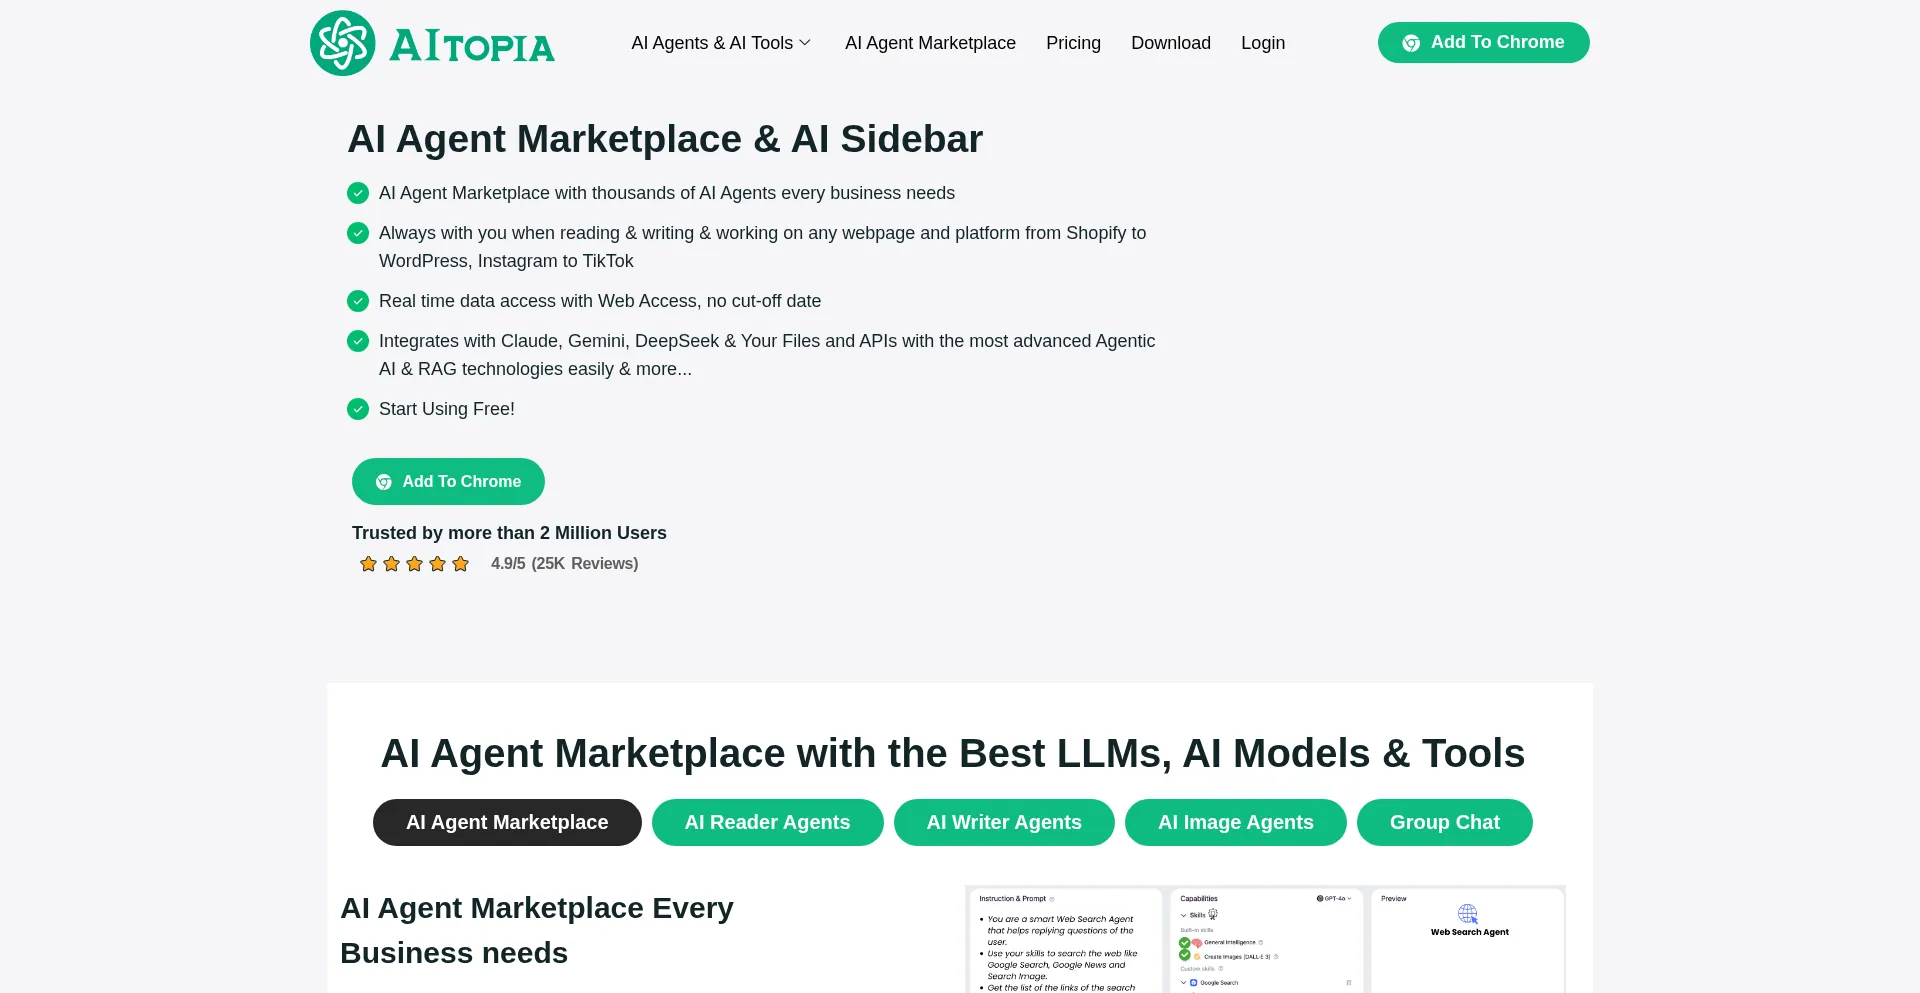Click the brain icon beside General Intelligence

pos(1197,942)
